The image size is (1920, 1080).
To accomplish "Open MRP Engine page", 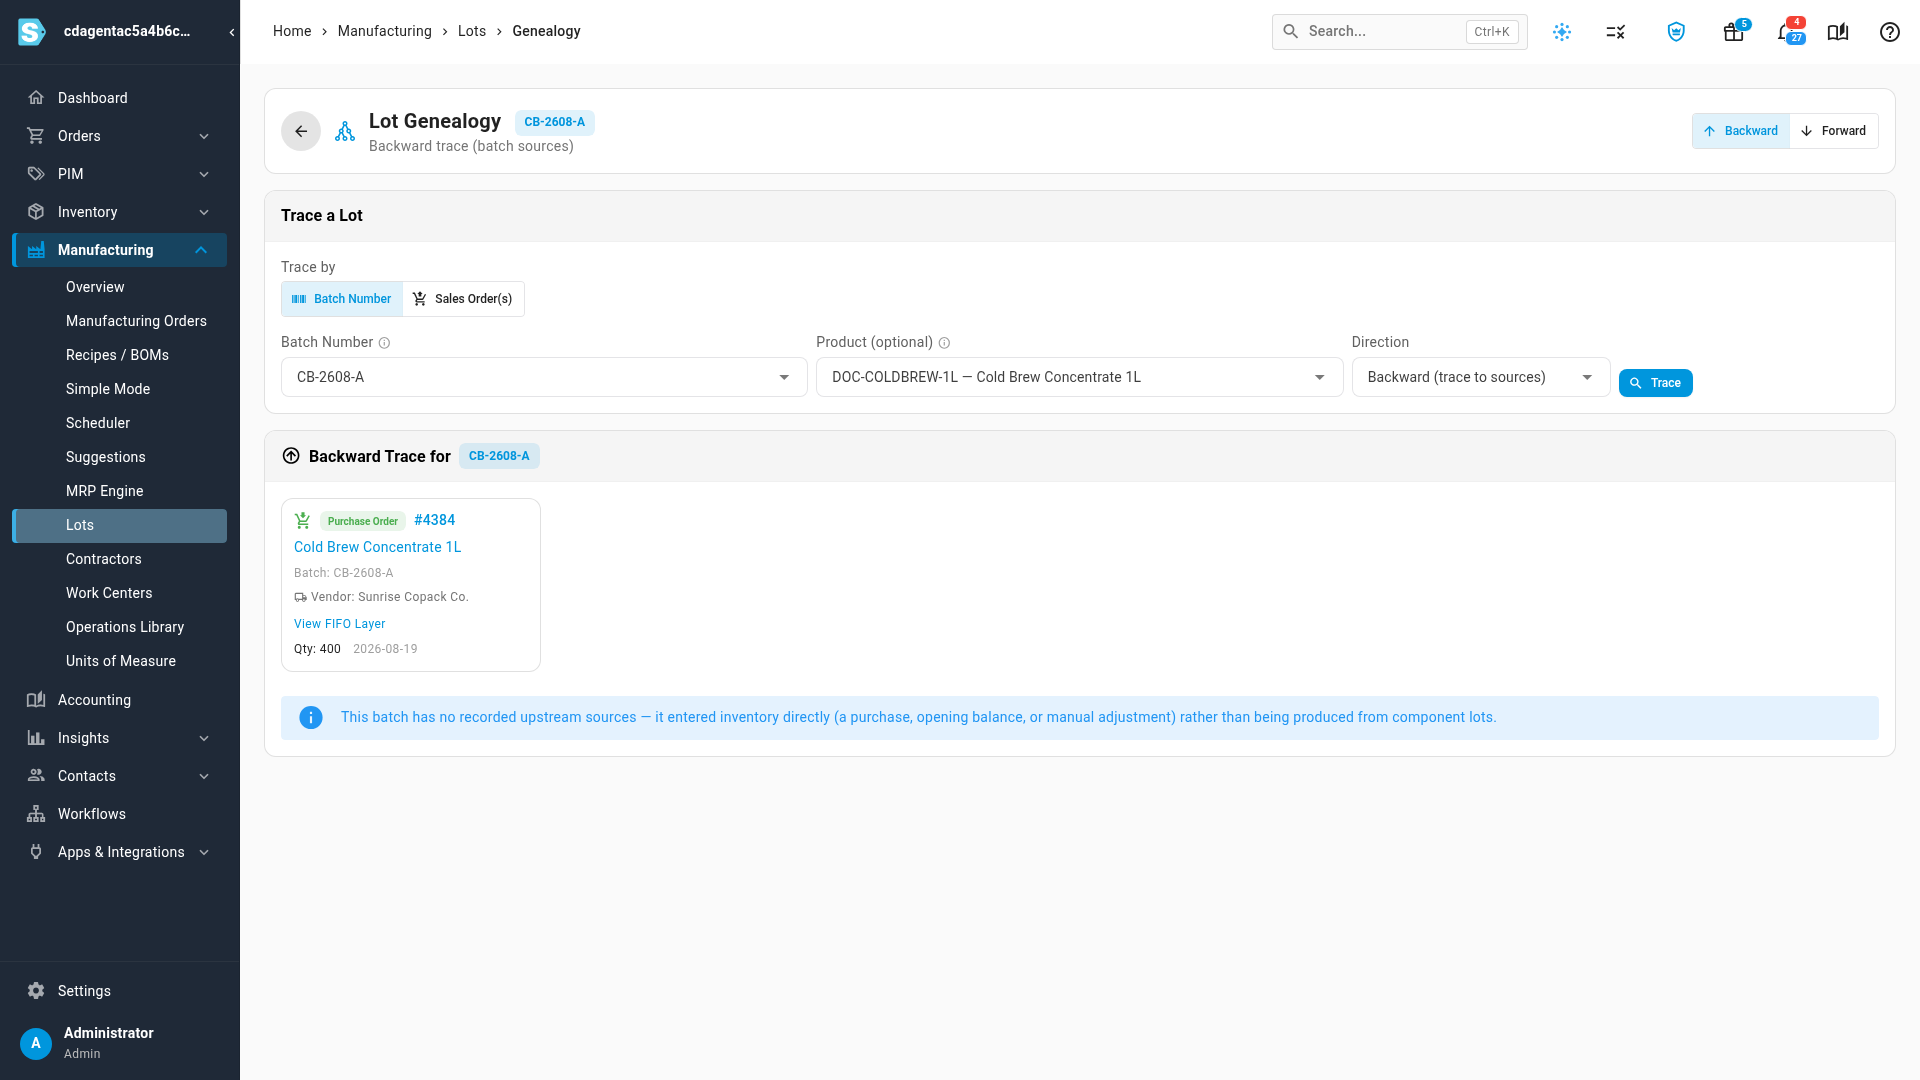I will click(x=104, y=491).
